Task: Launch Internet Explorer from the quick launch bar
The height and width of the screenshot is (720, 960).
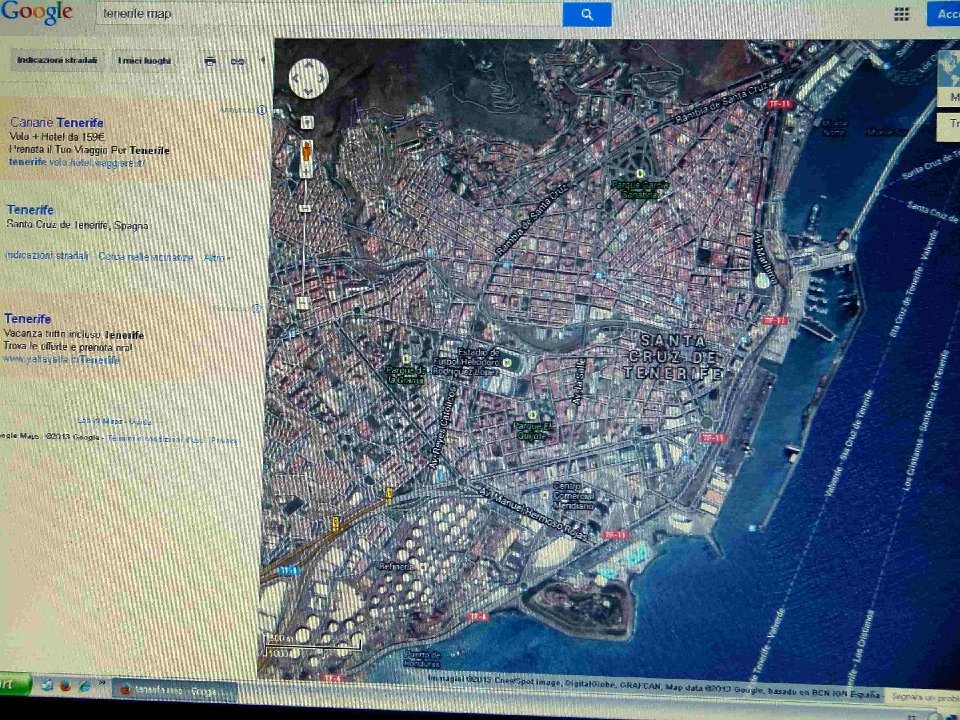Action: click(84, 686)
